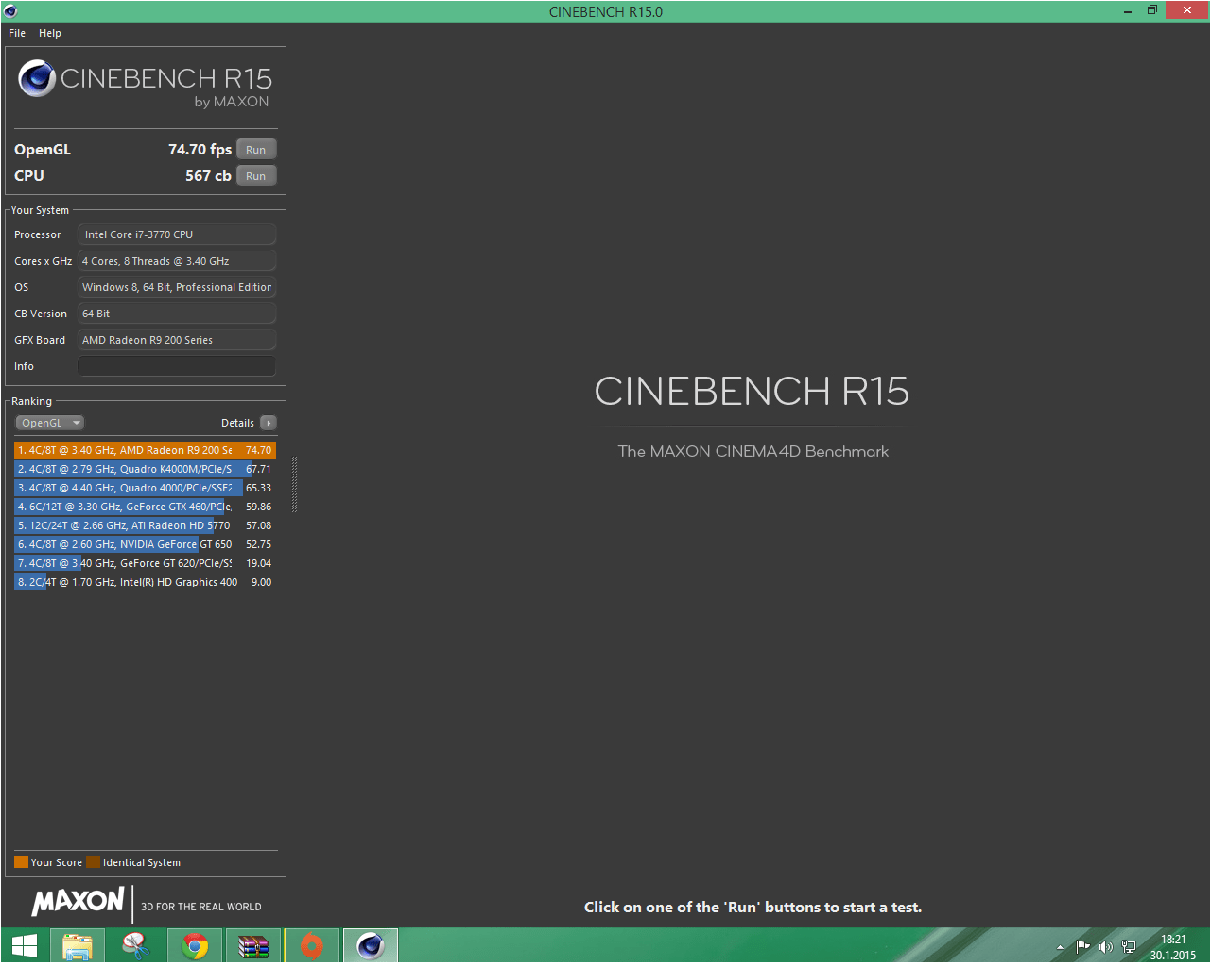Viewport: 1210px width, 962px height.
Task: Click the Info input field
Action: pyautogui.click(x=176, y=366)
